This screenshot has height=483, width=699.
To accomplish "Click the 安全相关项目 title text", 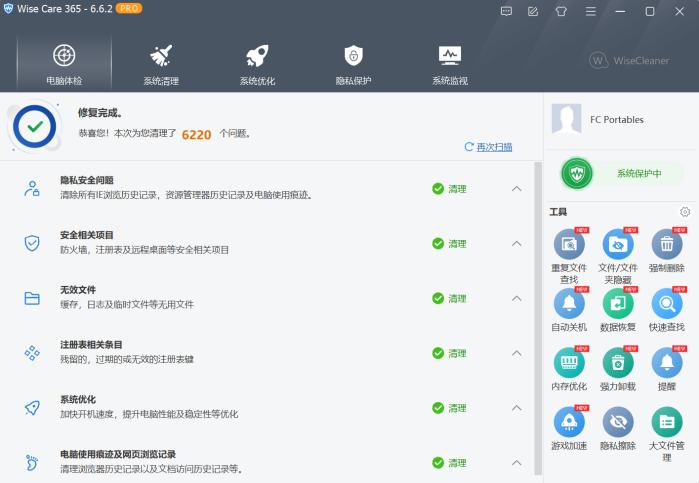I will [87, 235].
